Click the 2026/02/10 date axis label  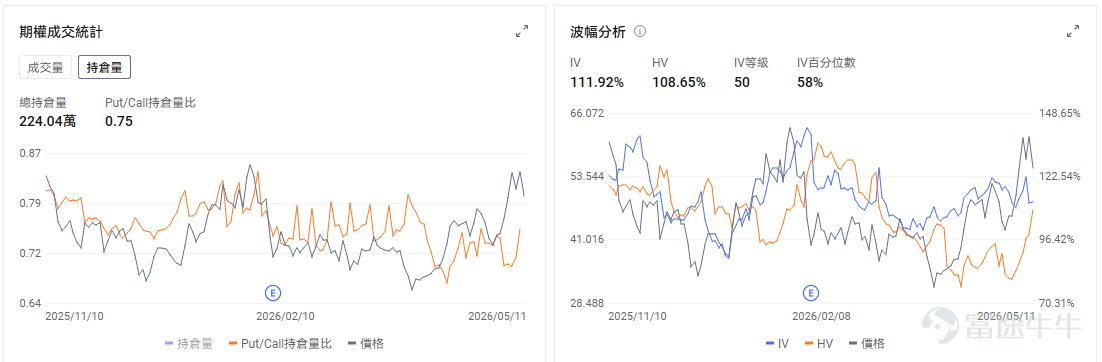click(x=285, y=316)
